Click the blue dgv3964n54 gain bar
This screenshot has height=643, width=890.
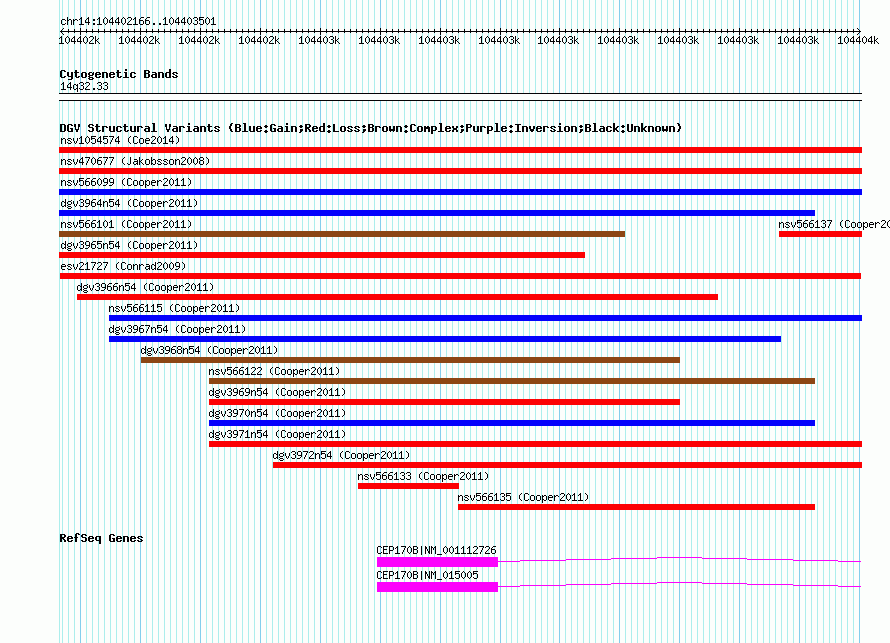pos(437,213)
